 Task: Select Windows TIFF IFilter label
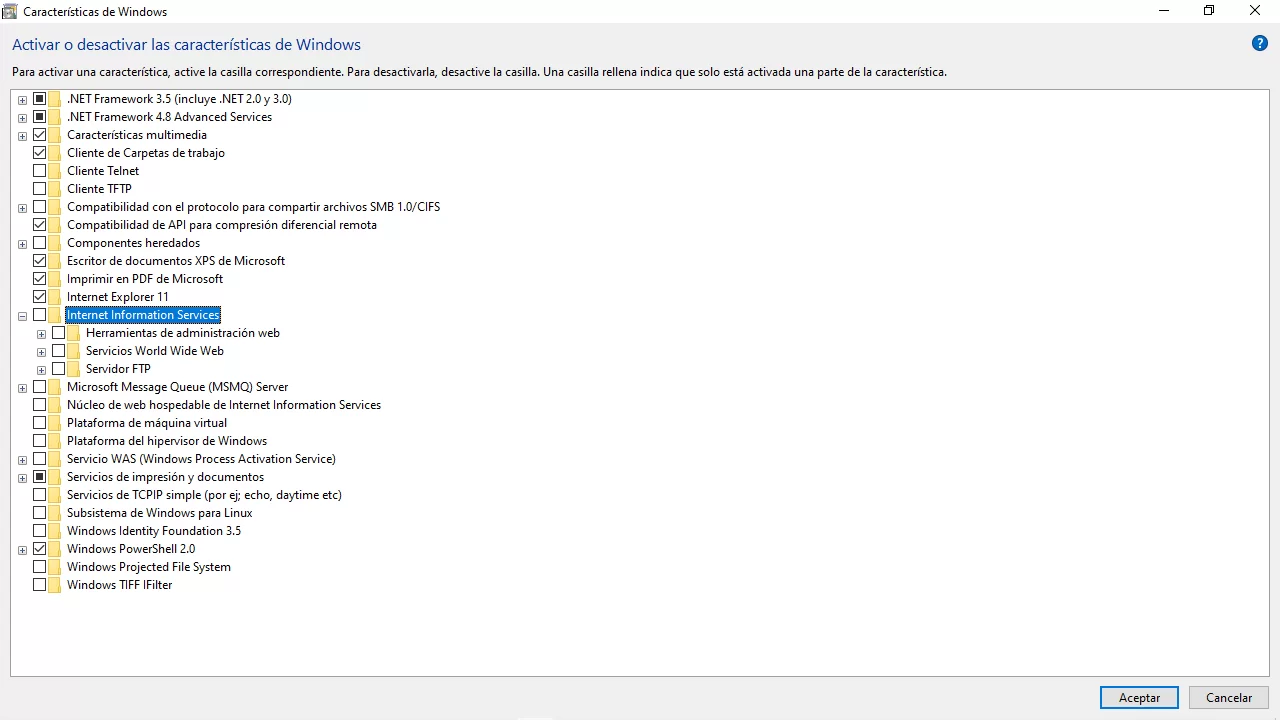120,585
